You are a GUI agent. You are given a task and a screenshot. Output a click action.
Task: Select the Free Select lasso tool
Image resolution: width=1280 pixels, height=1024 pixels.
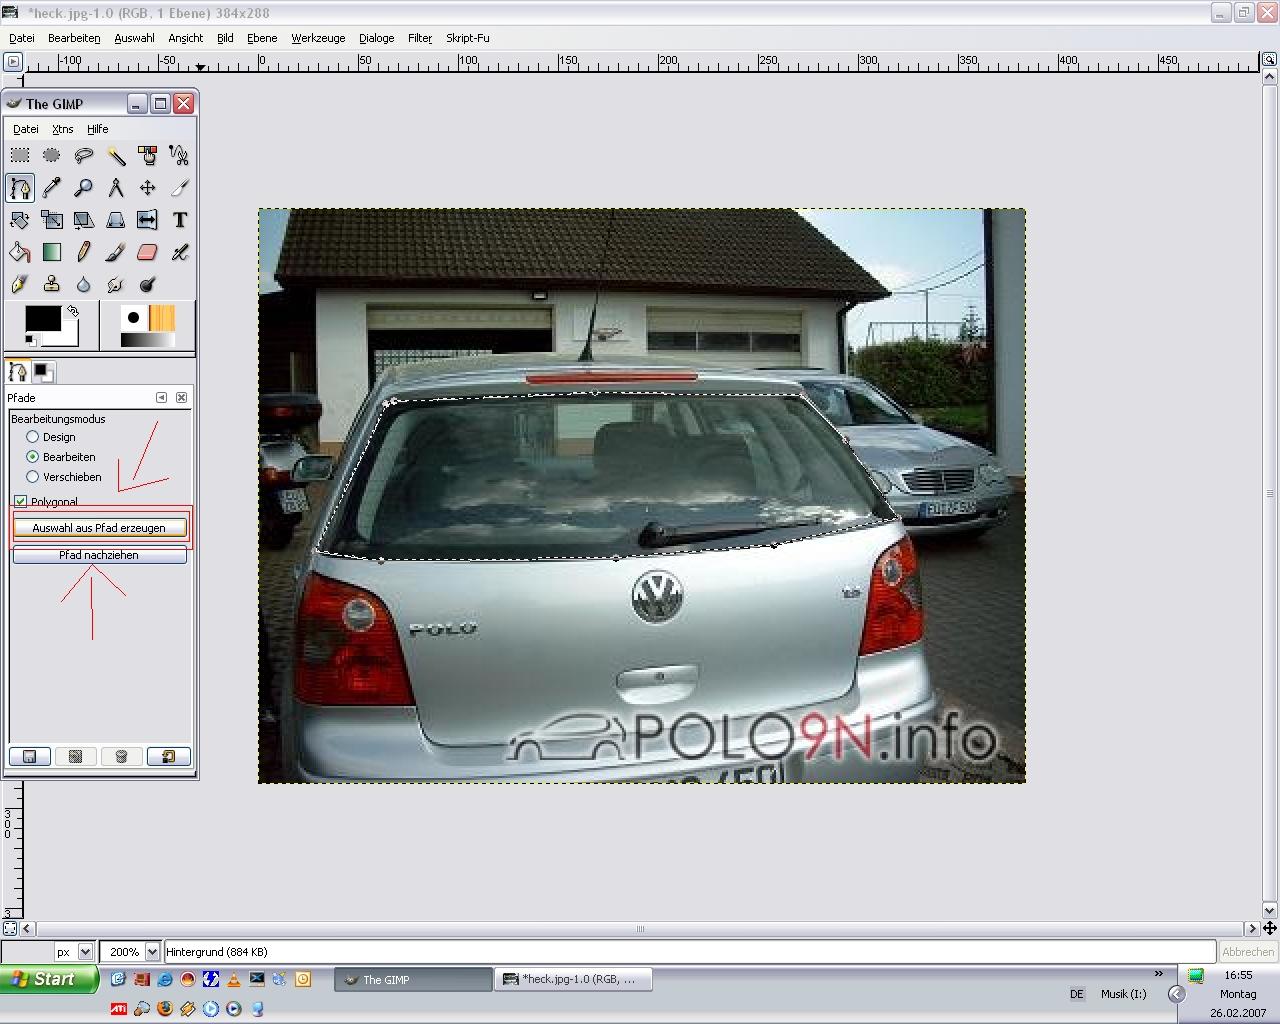click(84, 155)
